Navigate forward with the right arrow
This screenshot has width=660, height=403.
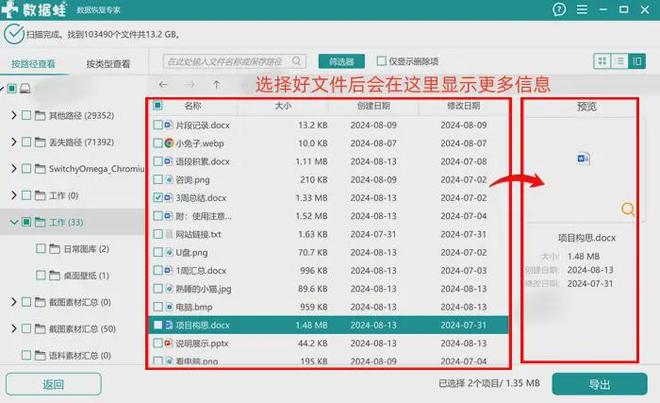190,85
